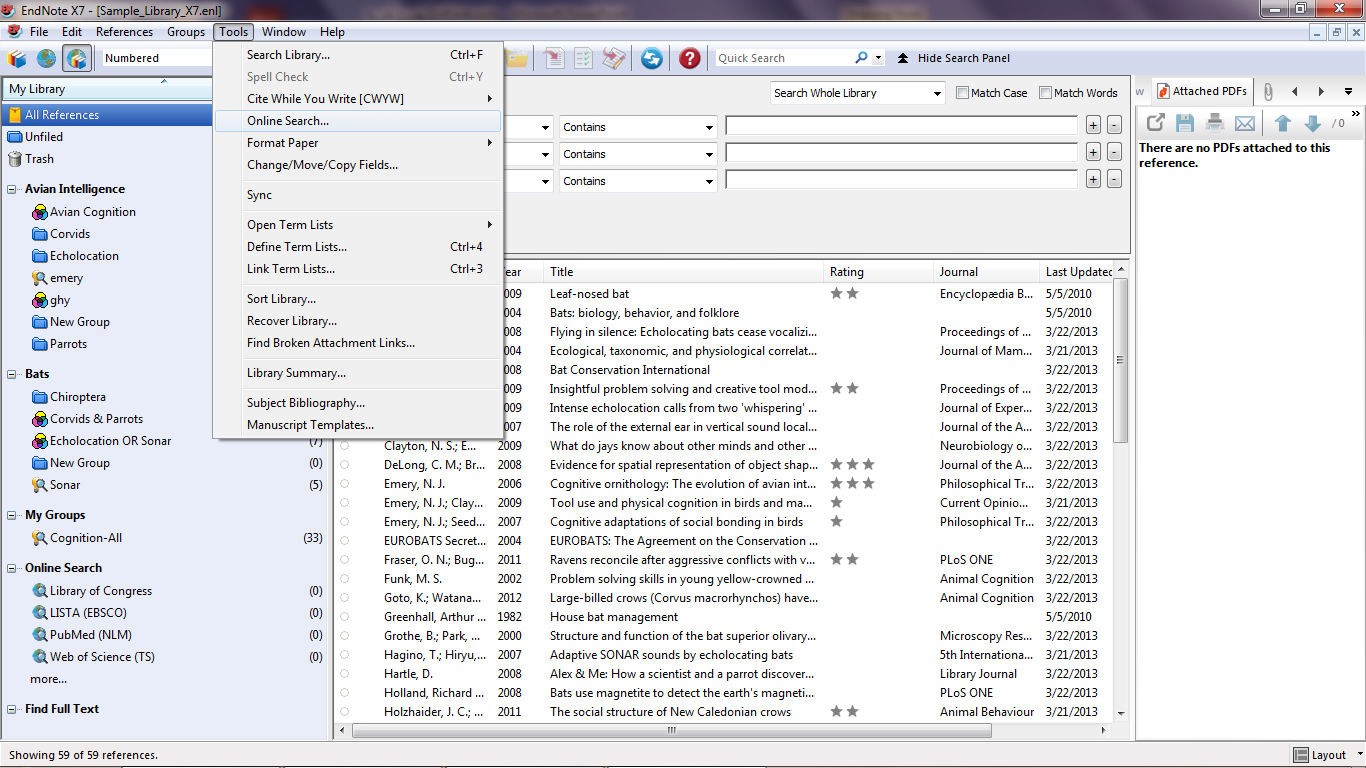Click the more... link under Online Search
This screenshot has height=768, width=1366.
tap(48, 679)
